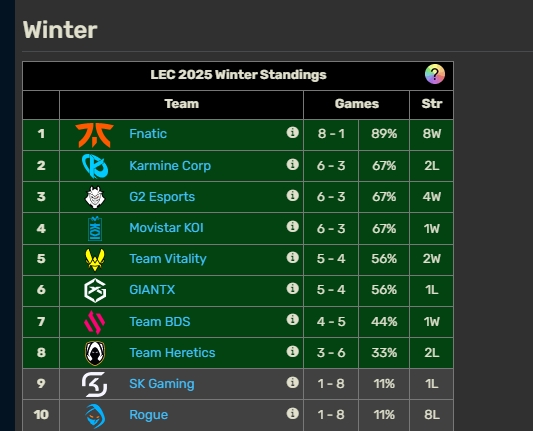Click the Team BDS logo

click(x=94, y=322)
